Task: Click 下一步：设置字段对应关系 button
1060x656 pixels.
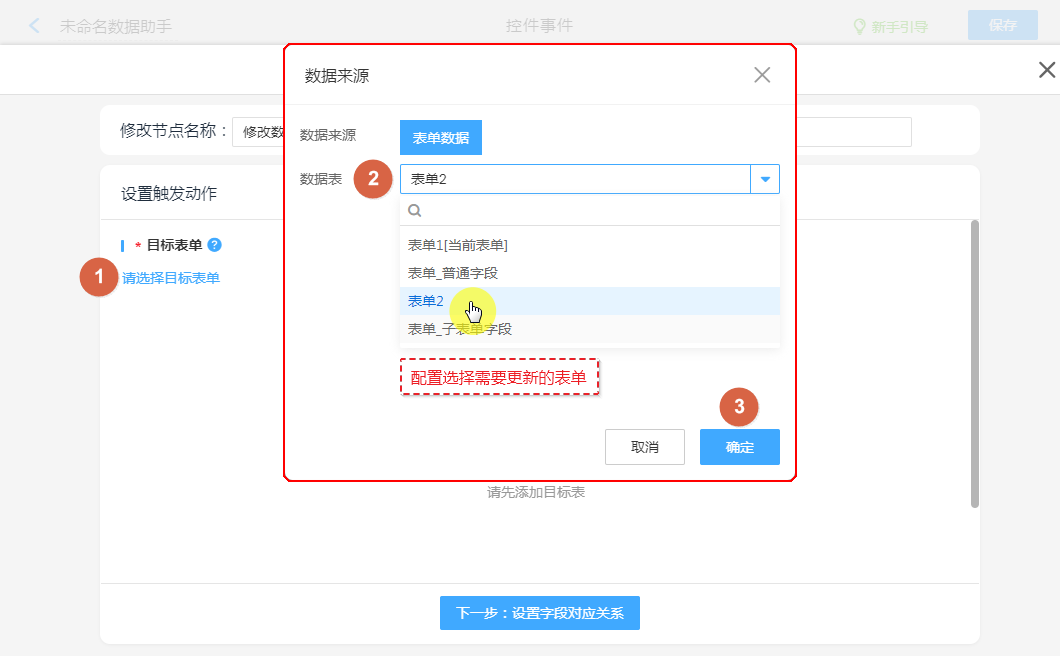Action: click(540, 613)
